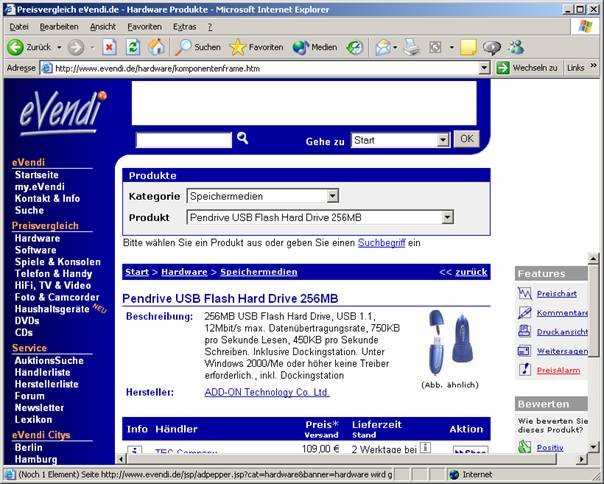604x484 pixels.
Task: Open Telefon & Handy category
Action: [54, 274]
